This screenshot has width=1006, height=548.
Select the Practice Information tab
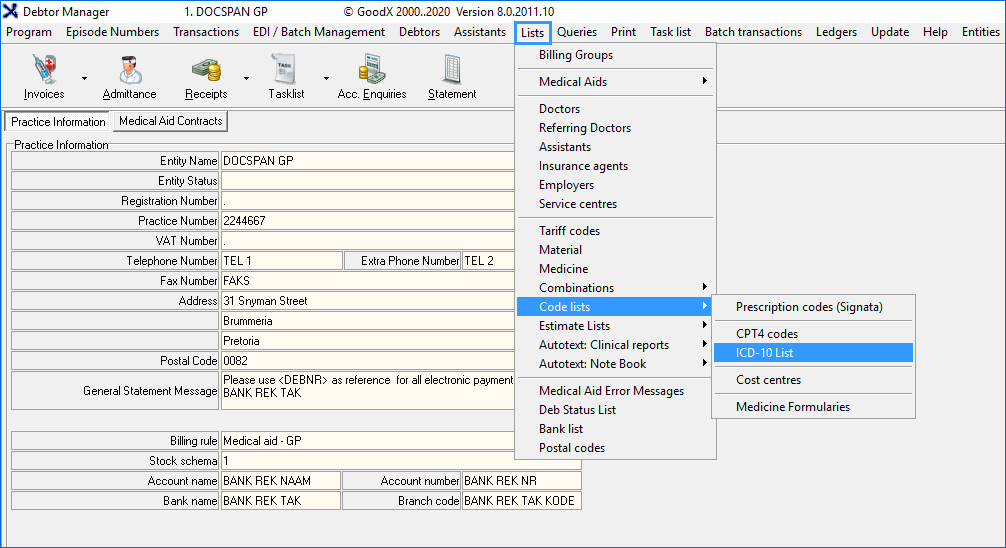point(58,122)
